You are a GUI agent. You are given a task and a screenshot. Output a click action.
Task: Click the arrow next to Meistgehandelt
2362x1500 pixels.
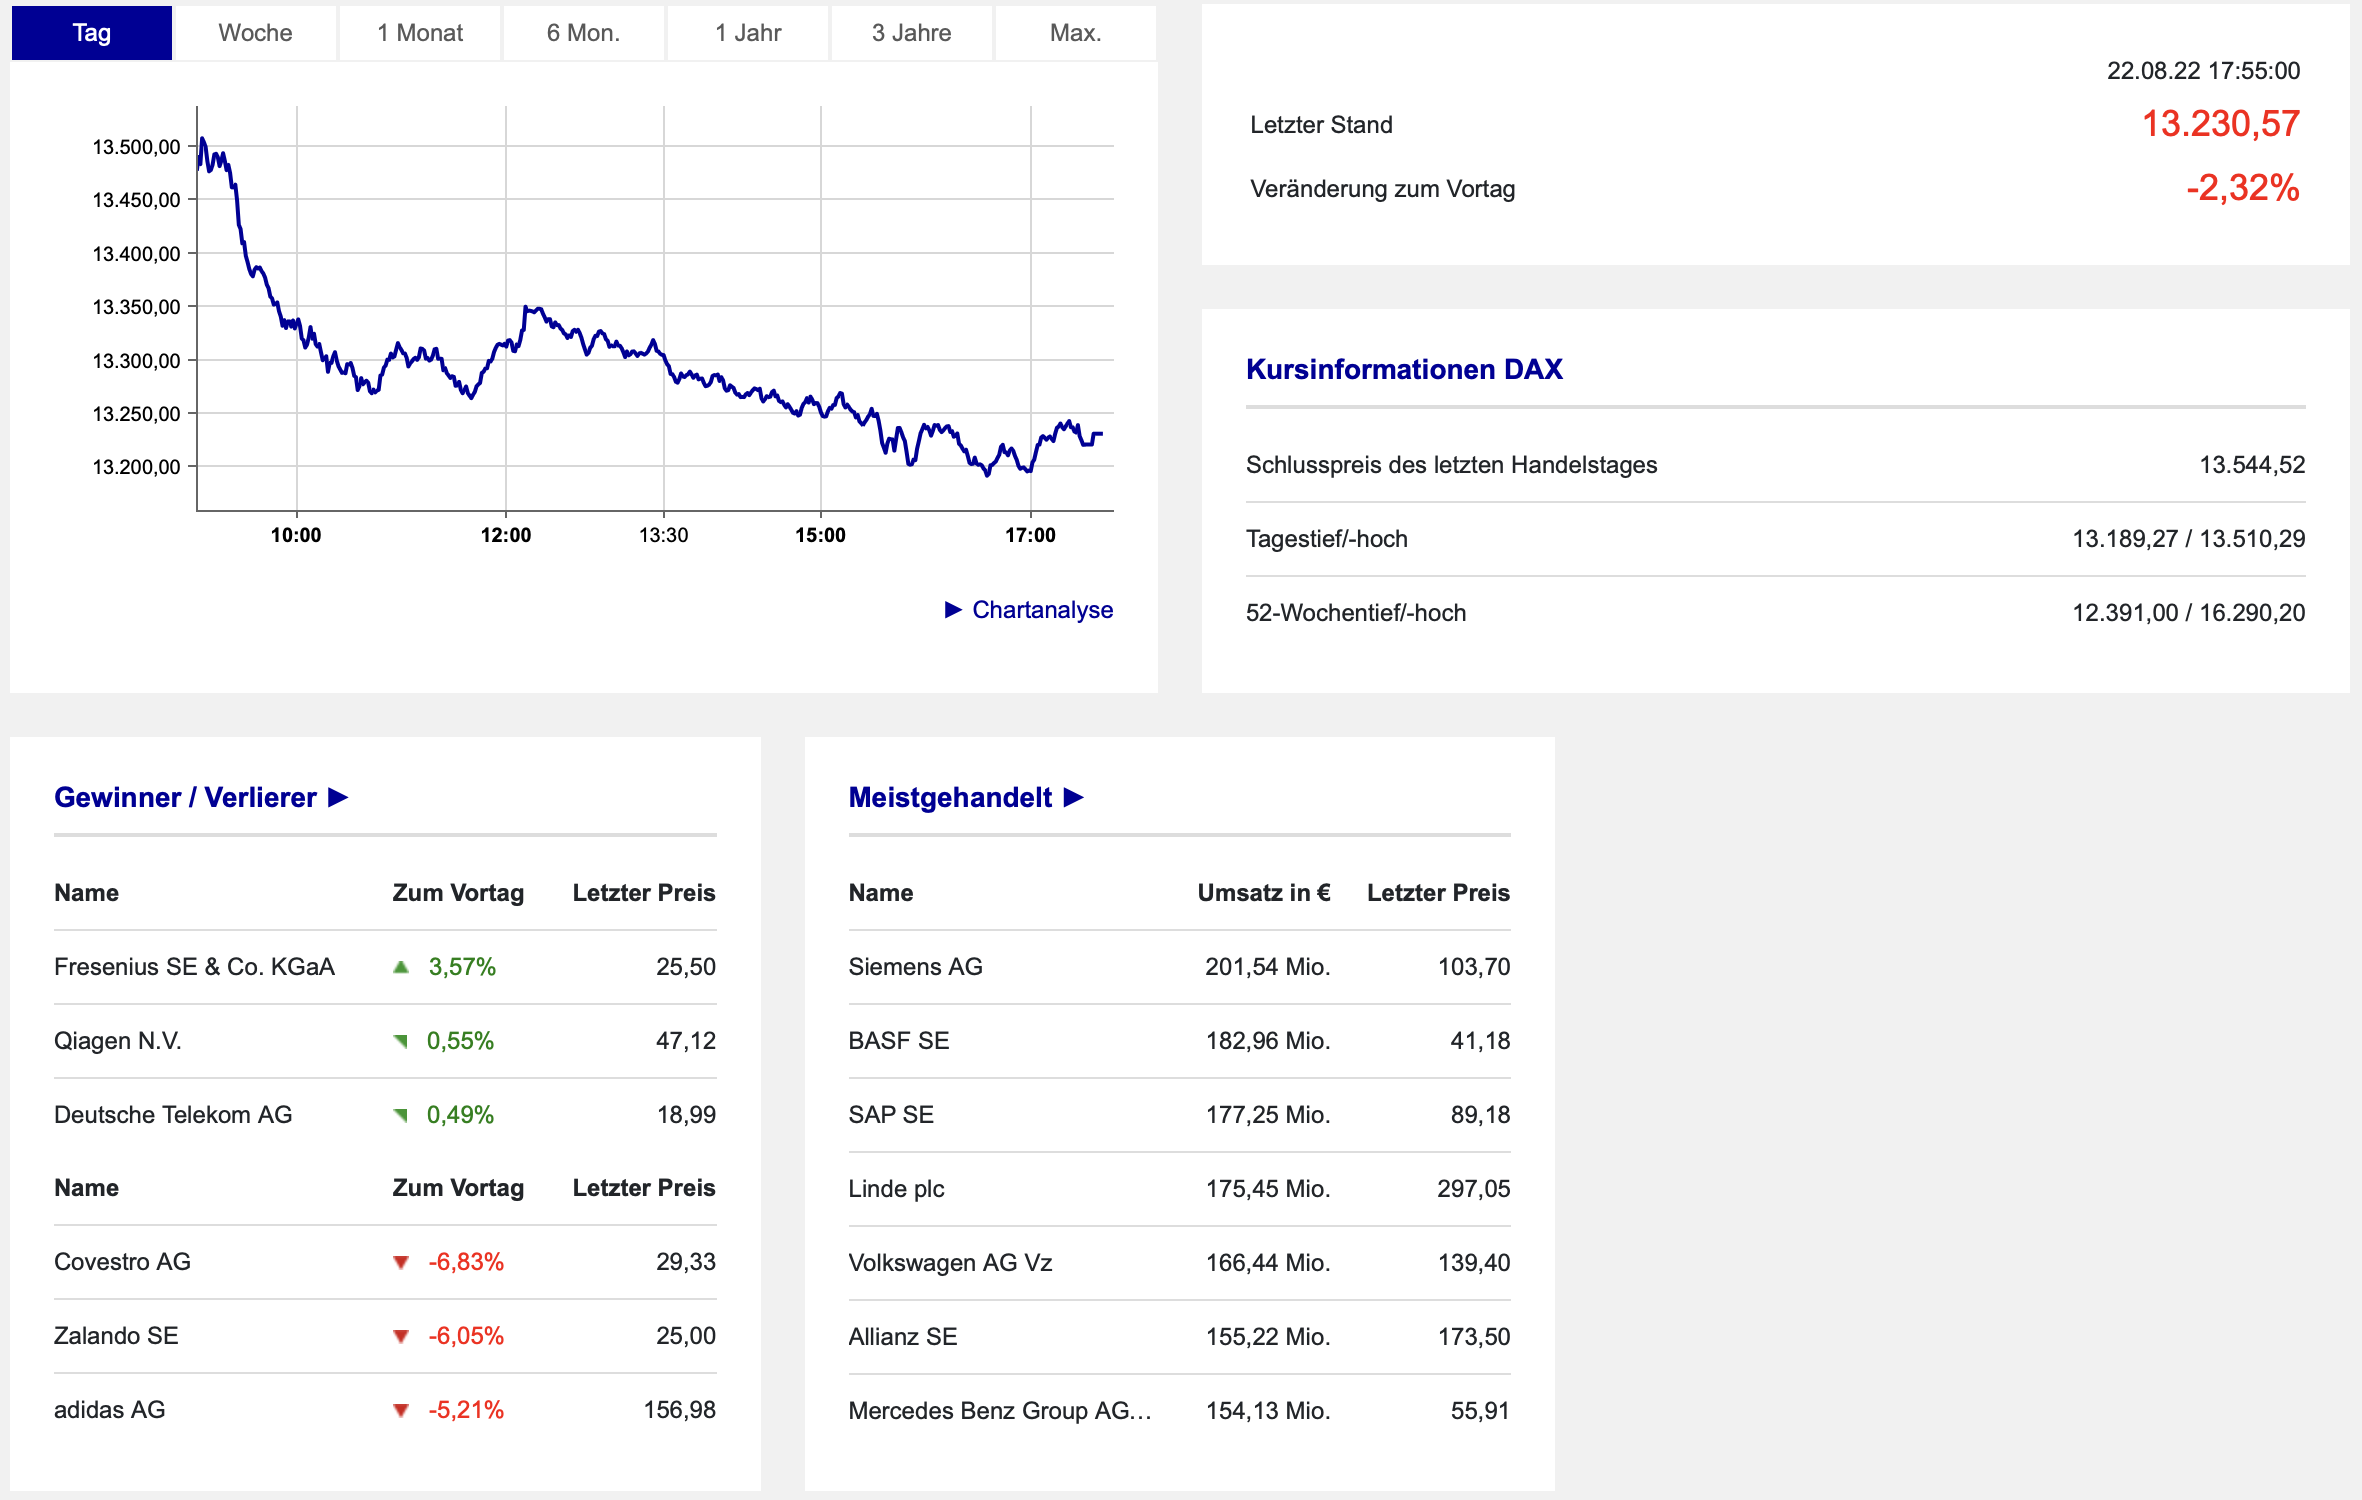[1073, 797]
